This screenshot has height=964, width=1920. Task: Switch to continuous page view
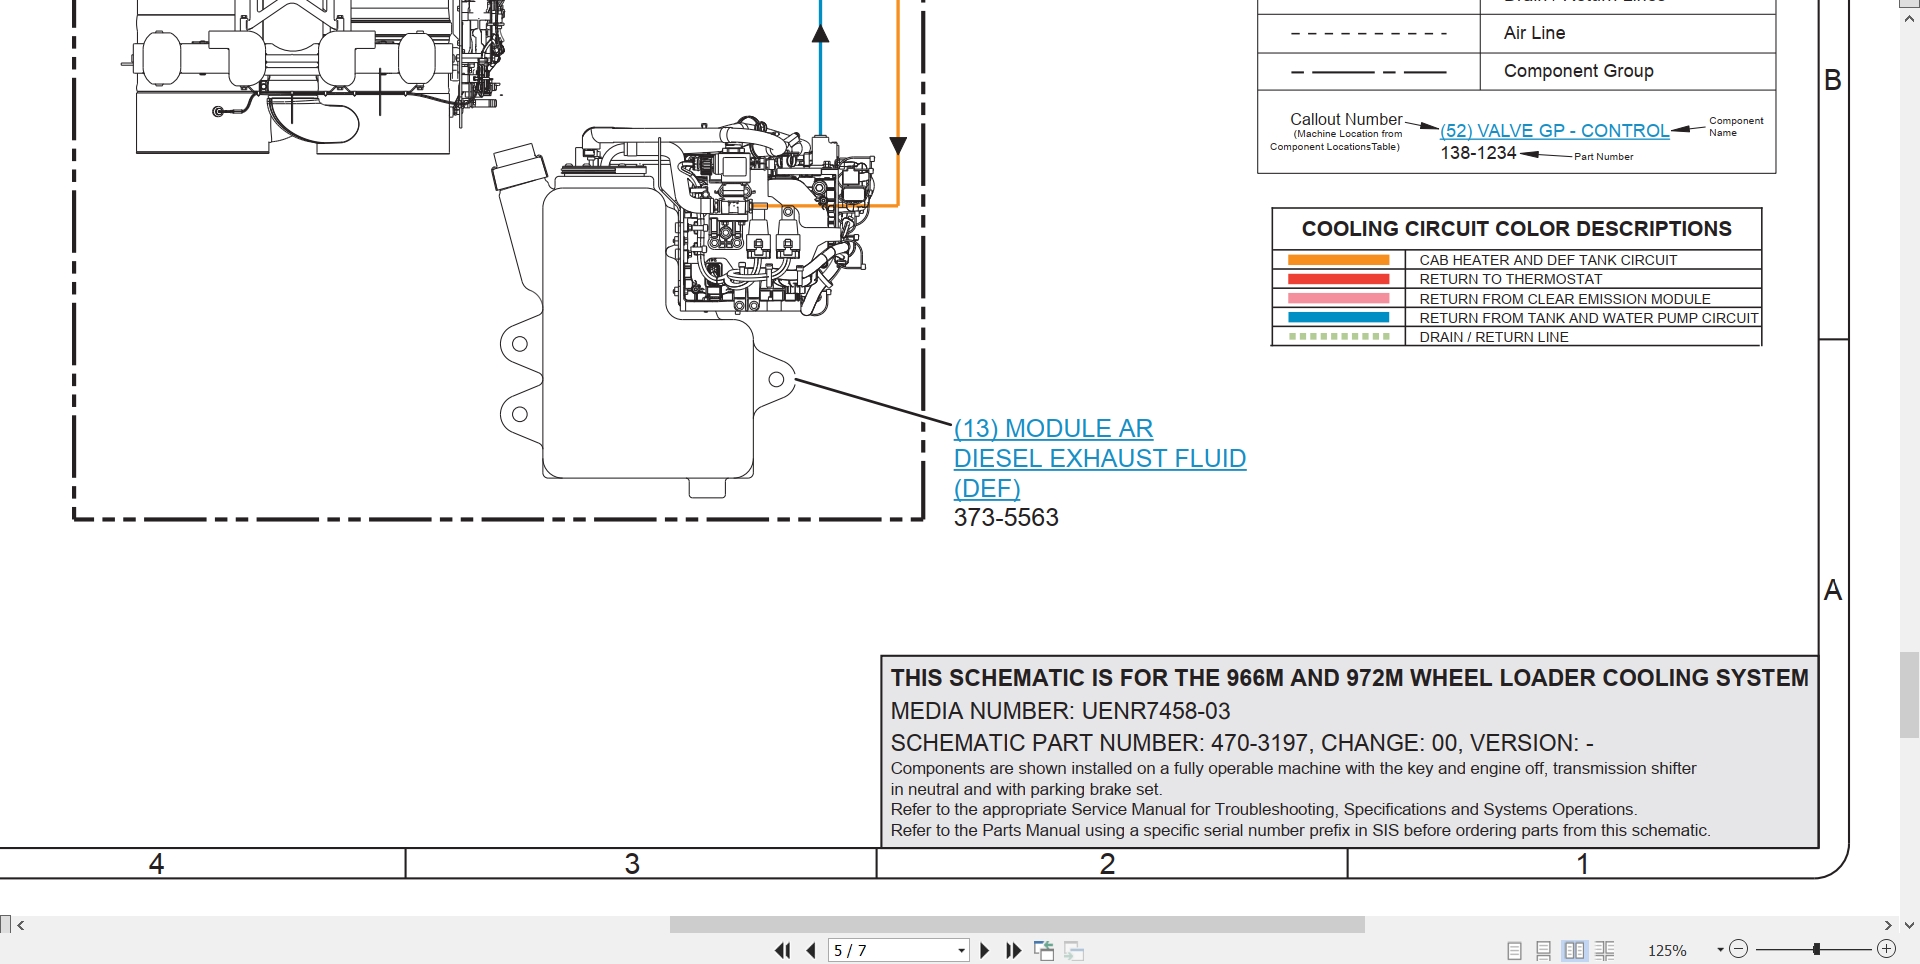tap(1544, 950)
